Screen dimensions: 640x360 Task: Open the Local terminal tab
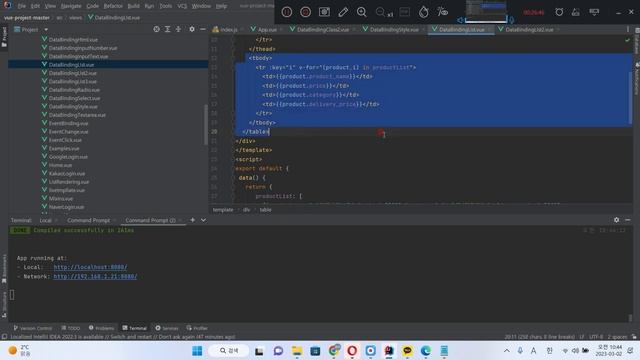pos(45,220)
